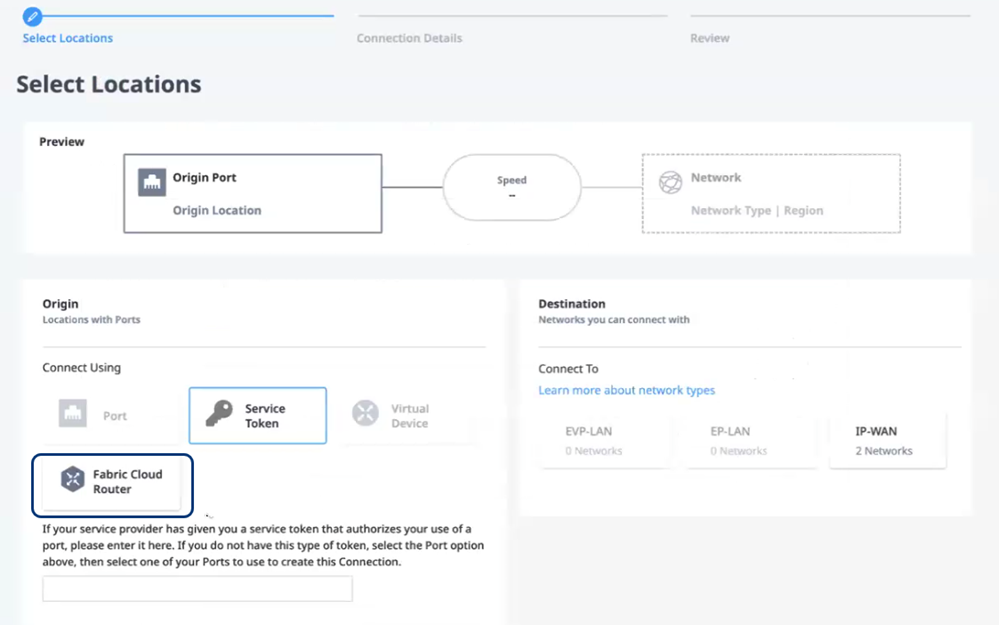This screenshot has height=625, width=999.
Task: Click the Network globe icon in preview
Action: [670, 182]
